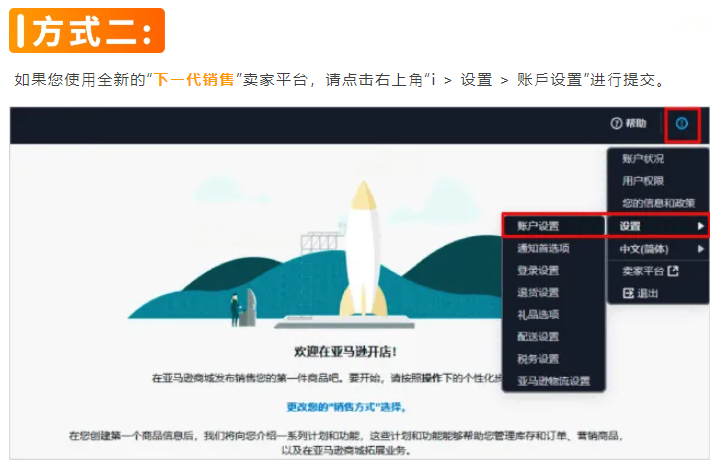Open the 帮助 help icon
715x465 pixels.
(616, 124)
